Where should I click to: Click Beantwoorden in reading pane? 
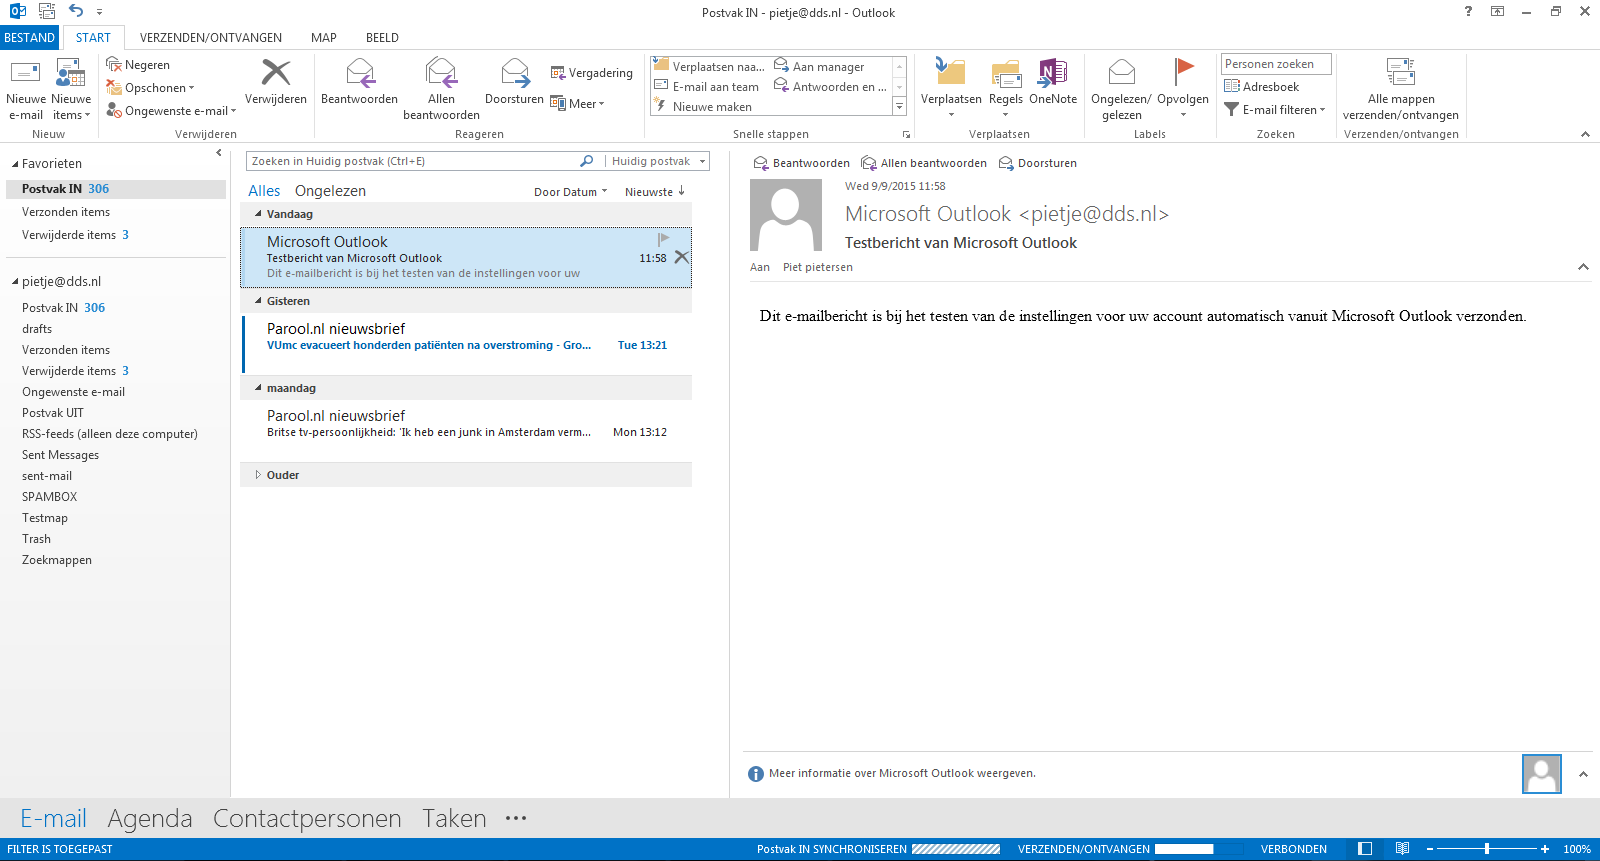[x=801, y=163]
